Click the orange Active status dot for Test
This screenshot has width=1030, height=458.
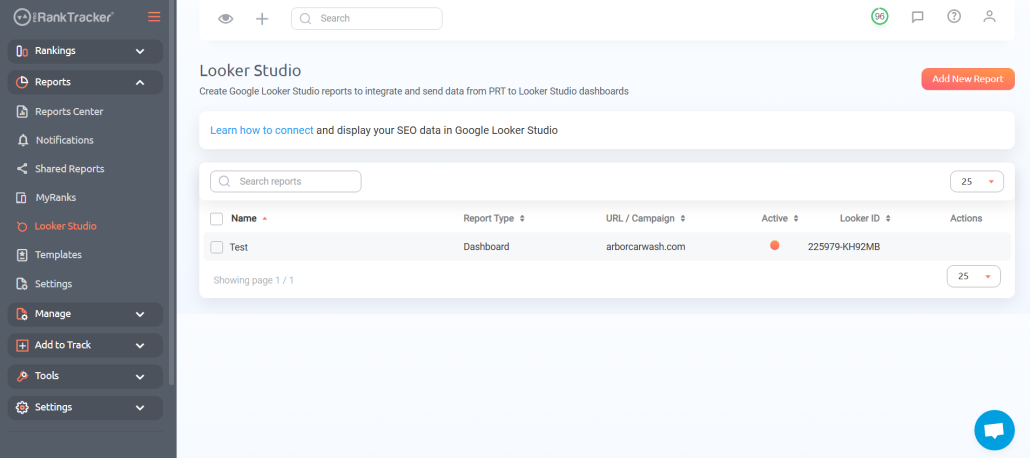point(774,245)
